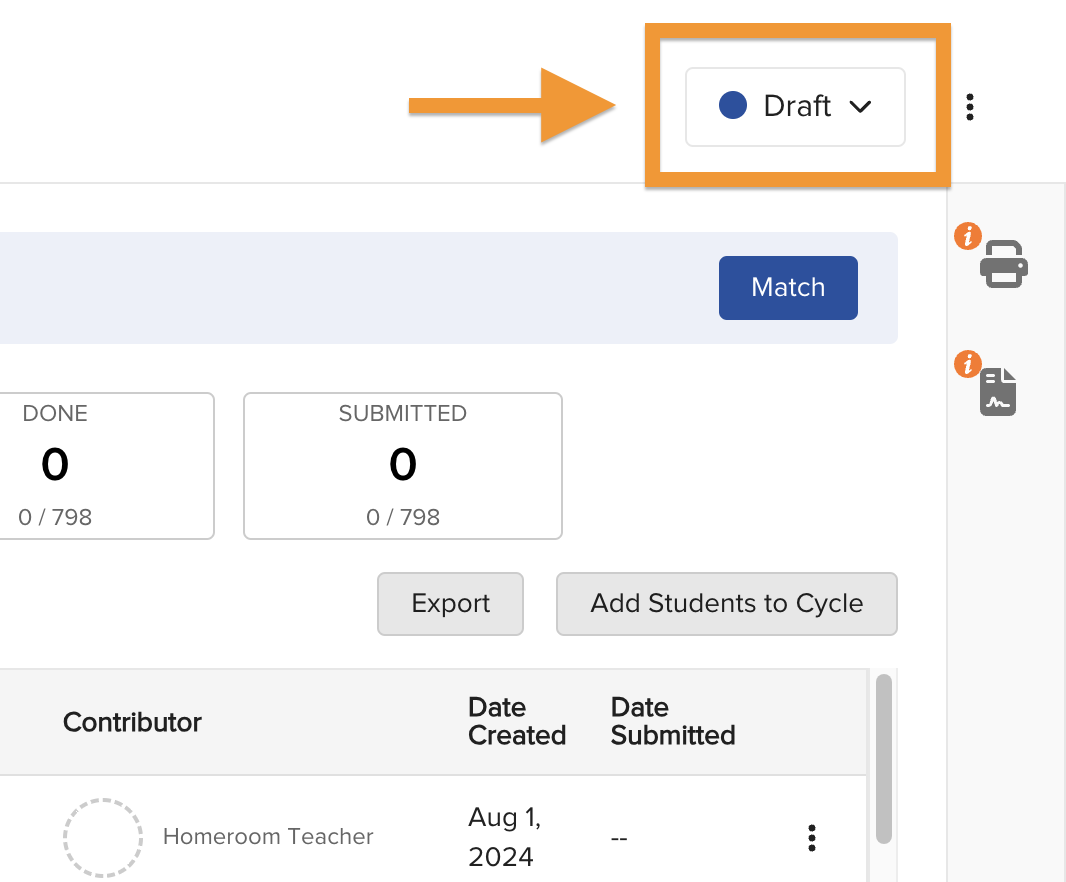Click the info badge above the document icon

click(x=967, y=364)
